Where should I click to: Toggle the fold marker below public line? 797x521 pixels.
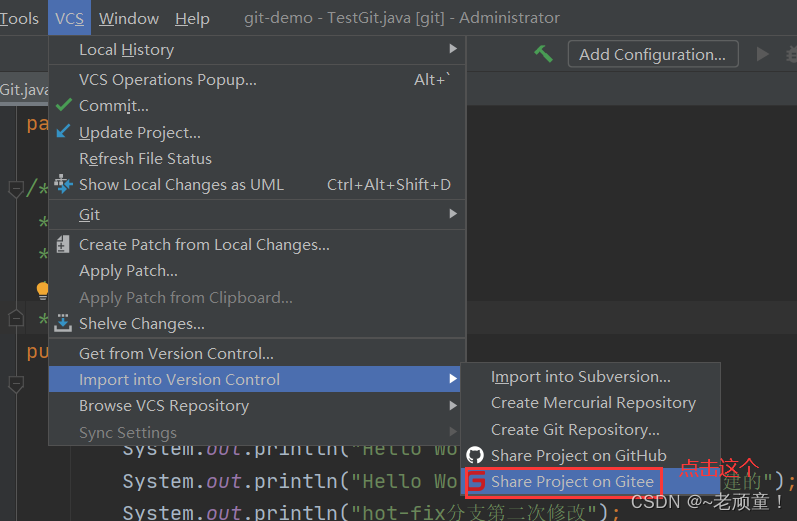pos(16,384)
